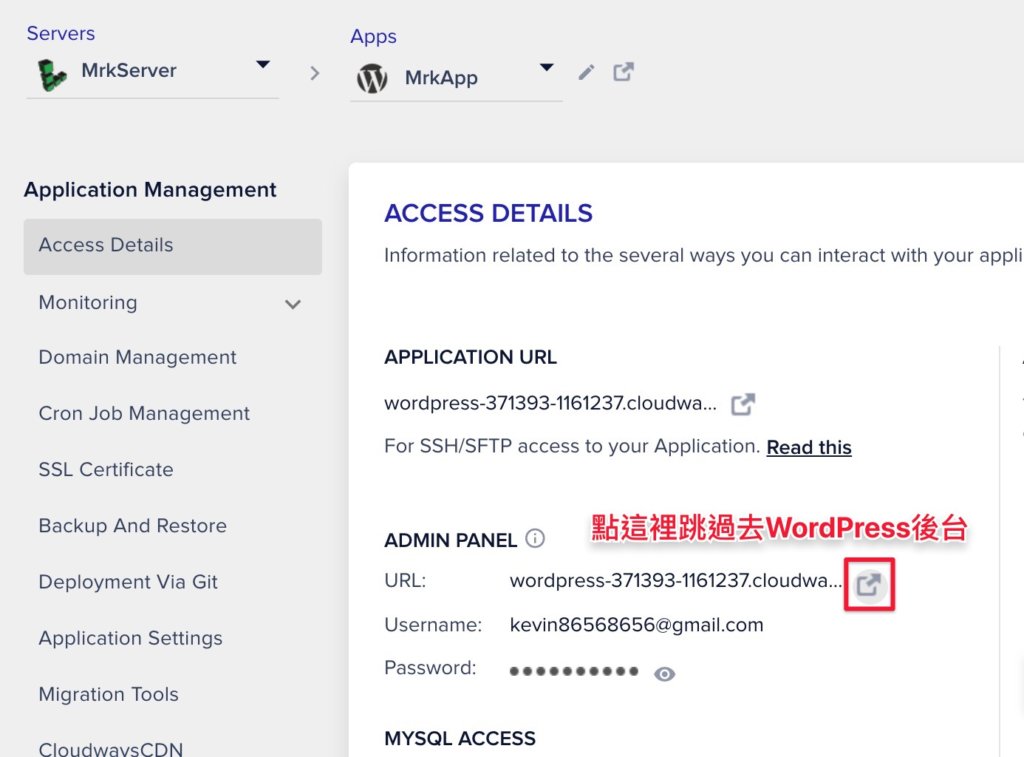Select Migration Tools
The width and height of the screenshot is (1024, 757).
(108, 694)
